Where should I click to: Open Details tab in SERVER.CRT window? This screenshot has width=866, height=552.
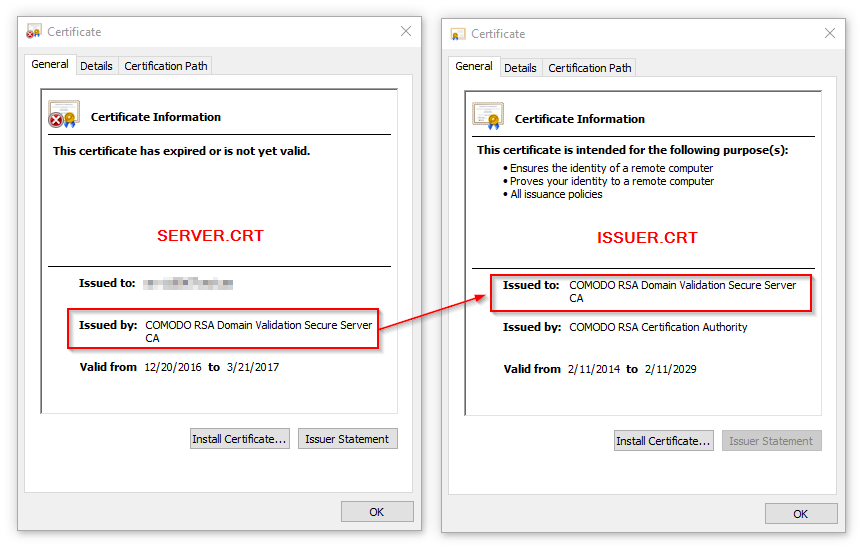96,66
